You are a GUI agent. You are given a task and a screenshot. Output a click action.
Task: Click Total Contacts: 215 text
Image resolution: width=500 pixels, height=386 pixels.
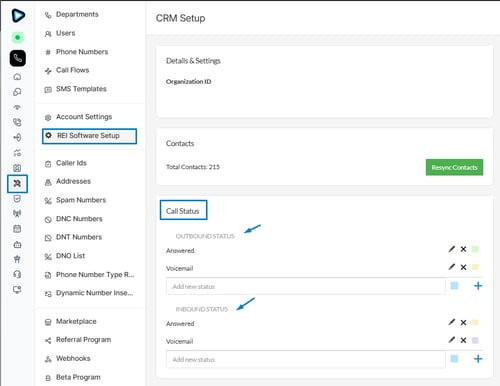click(193, 167)
